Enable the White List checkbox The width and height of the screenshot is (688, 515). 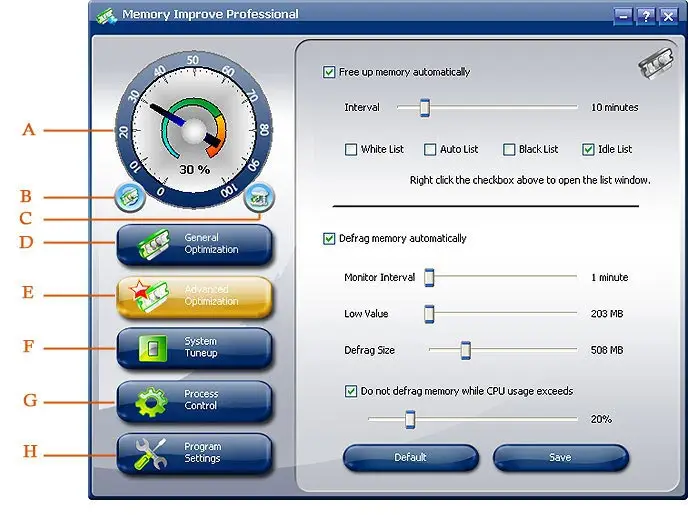(351, 150)
